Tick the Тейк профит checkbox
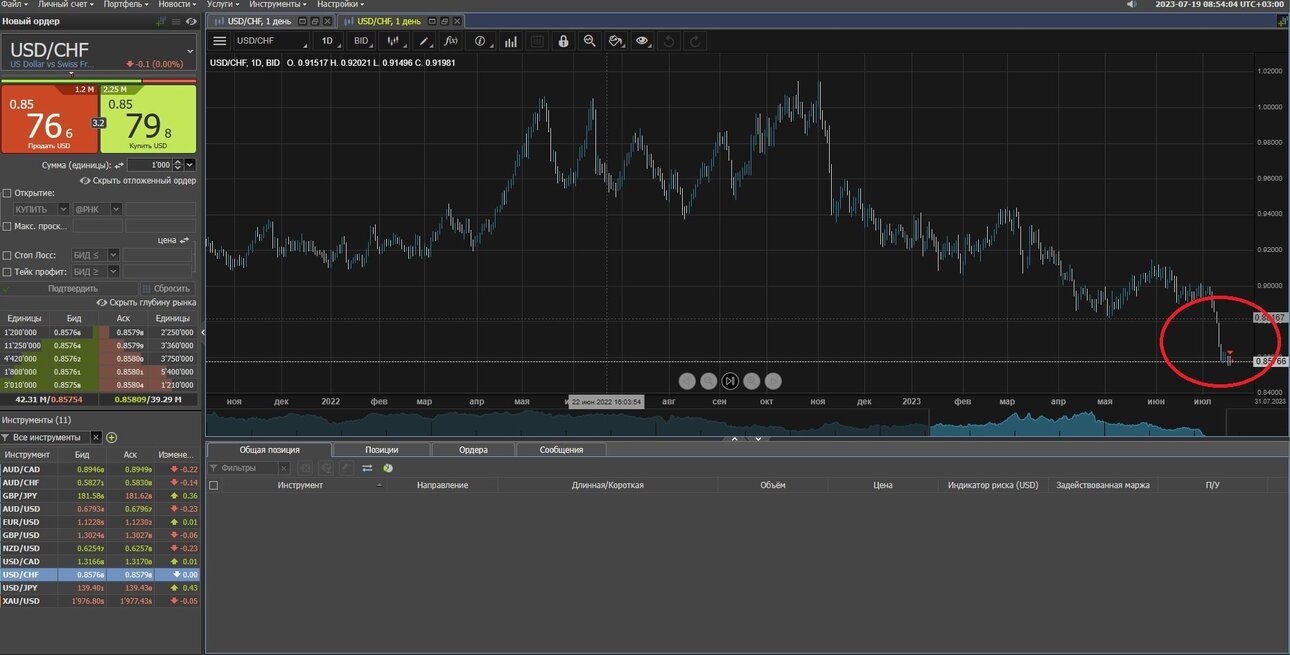Screen dimensions: 1290x655 coord(7,271)
